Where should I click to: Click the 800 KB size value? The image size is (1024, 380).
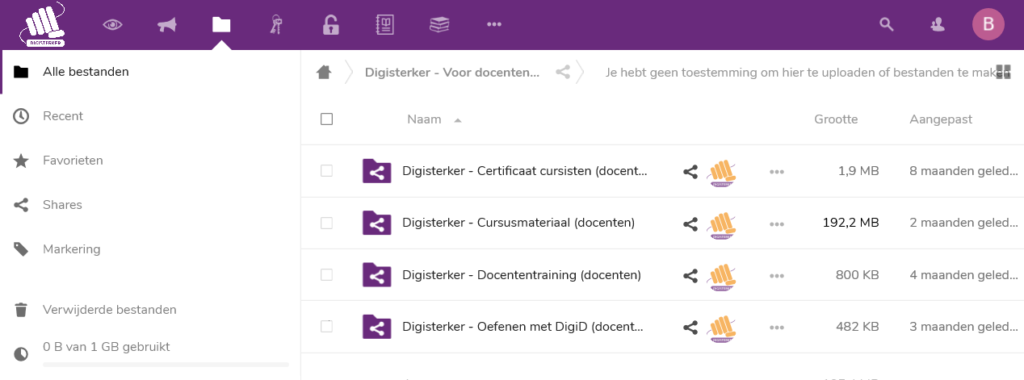pyautogui.click(x=857, y=275)
